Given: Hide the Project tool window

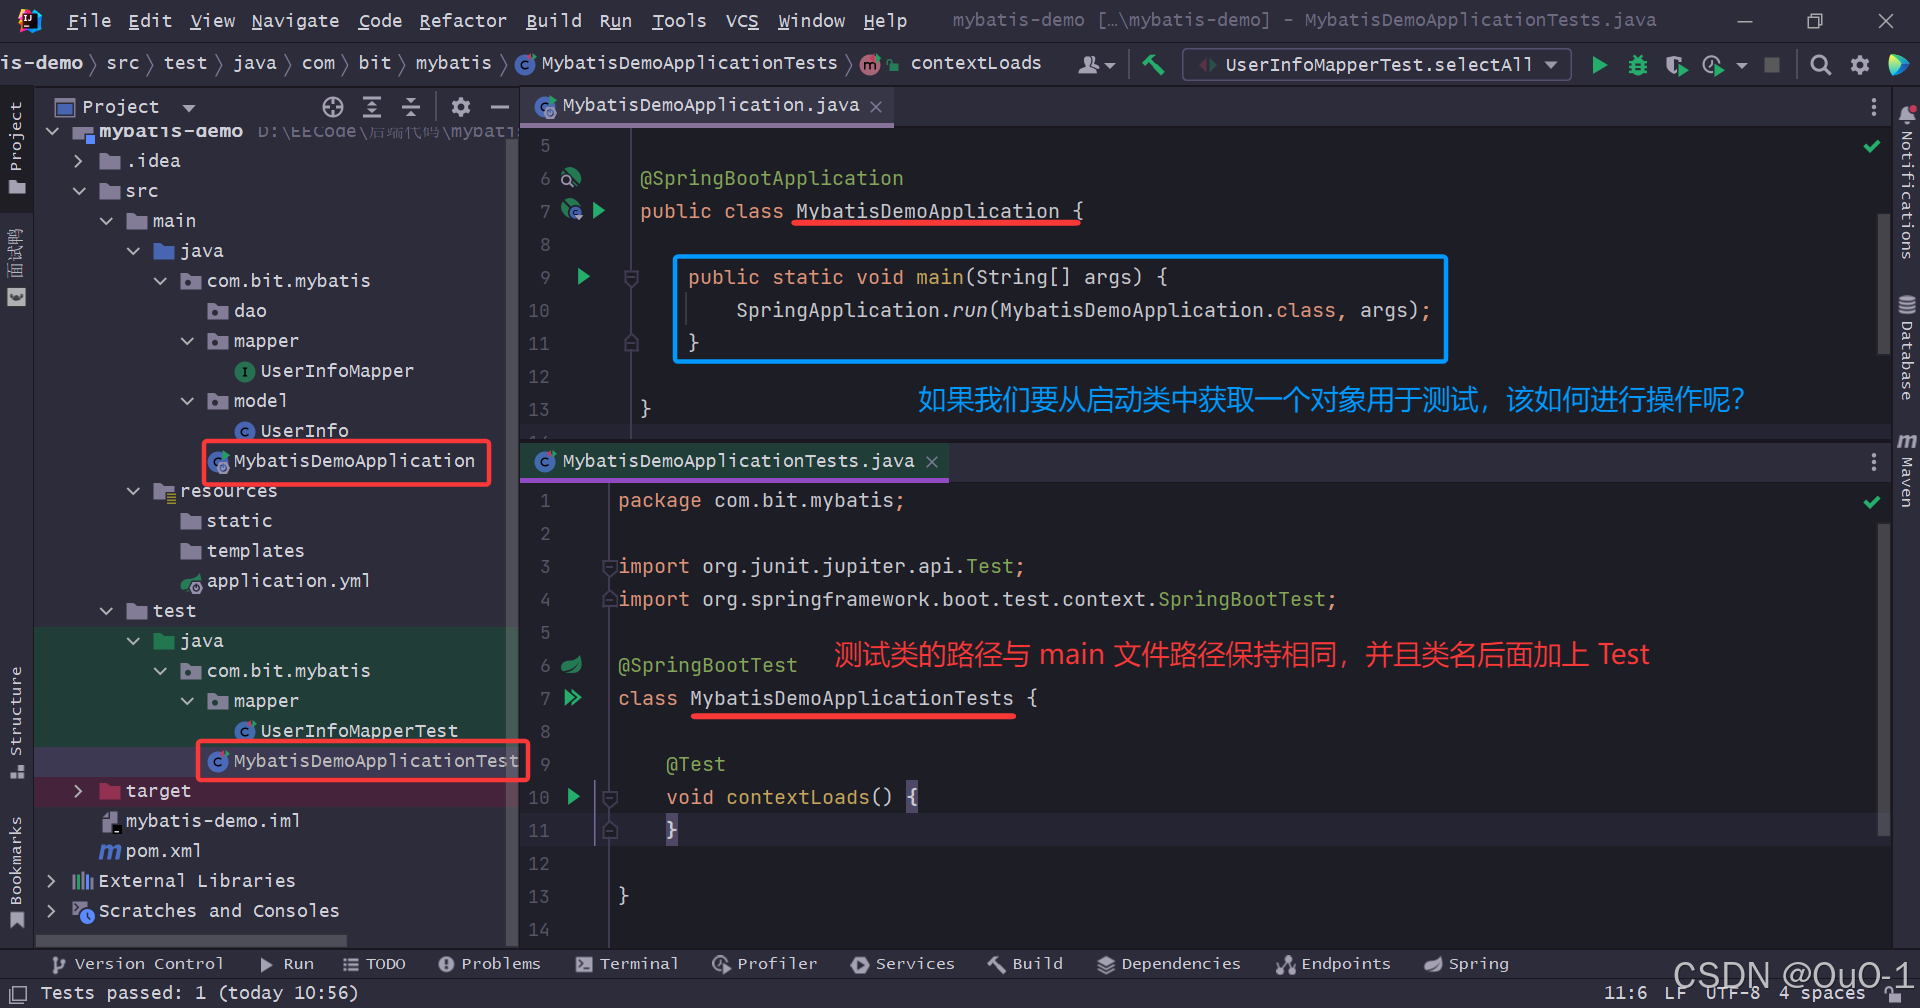Looking at the screenshot, I should coord(500,107).
